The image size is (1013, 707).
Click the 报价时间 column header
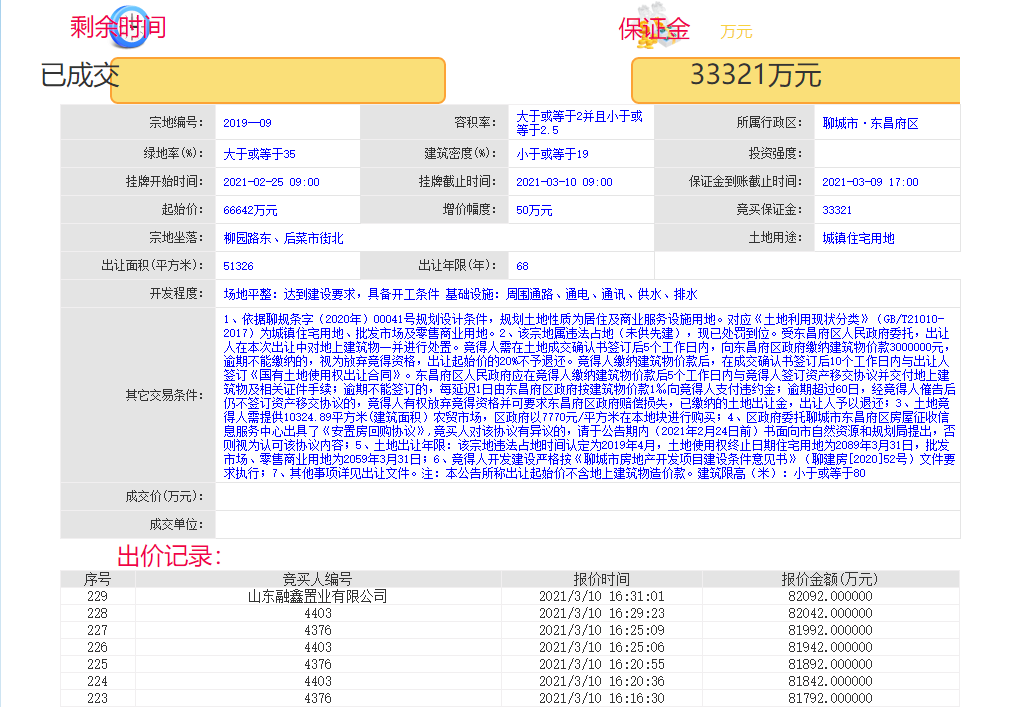click(x=601, y=579)
